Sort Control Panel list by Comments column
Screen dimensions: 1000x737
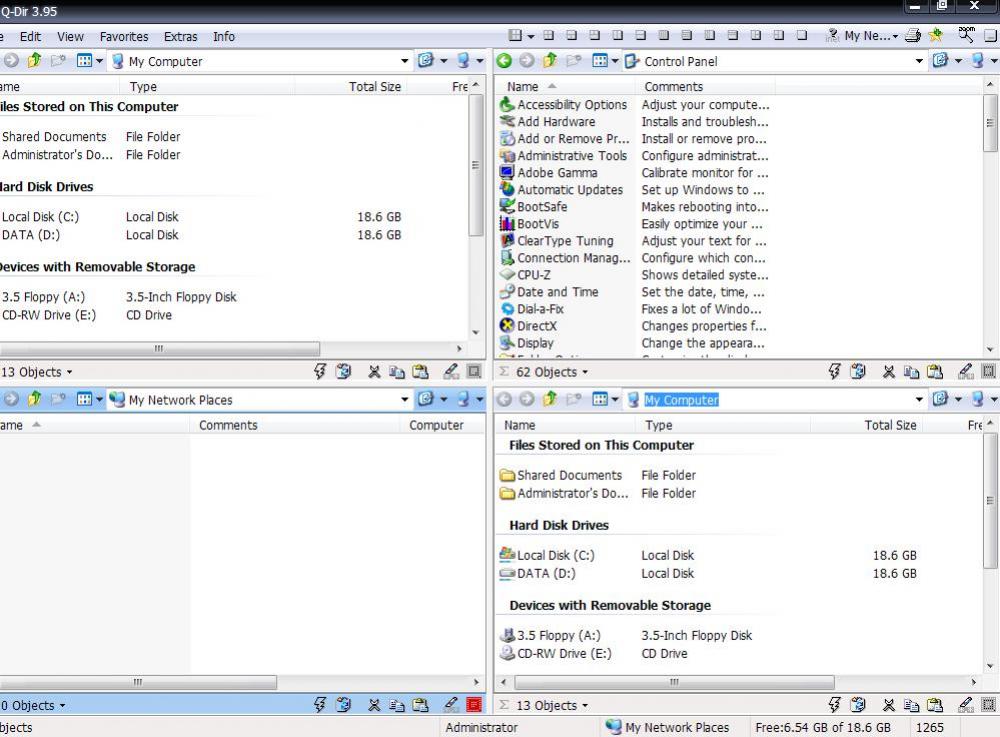(x=673, y=87)
